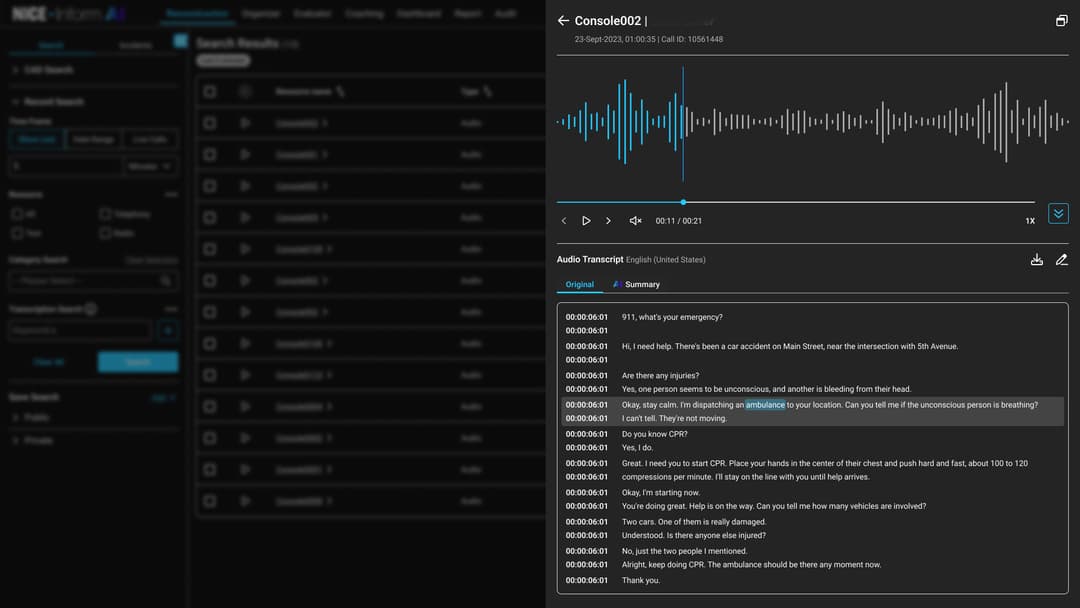The image size is (1080, 608).
Task: Choose the Date Range time frame option
Action: pos(93,139)
